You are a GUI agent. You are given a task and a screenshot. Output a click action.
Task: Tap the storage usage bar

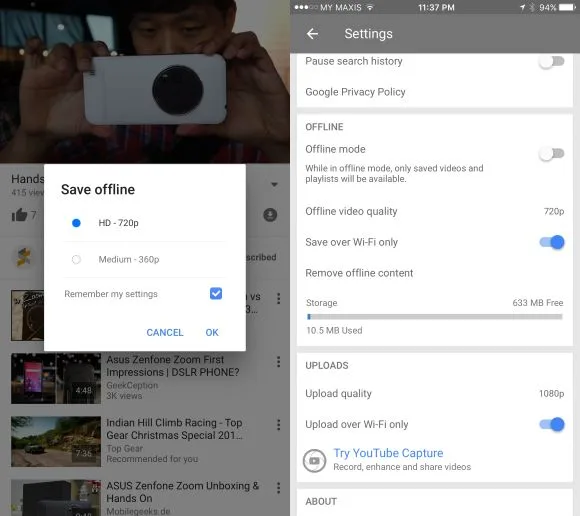(435, 317)
